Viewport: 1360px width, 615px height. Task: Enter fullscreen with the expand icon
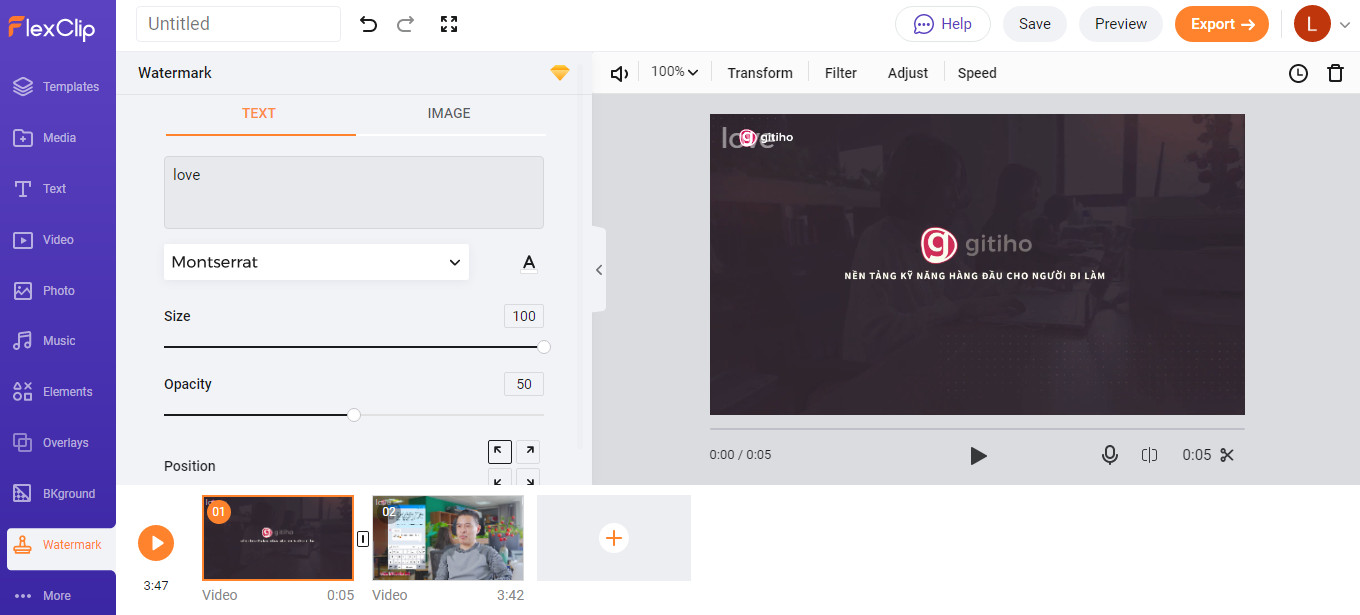(449, 24)
